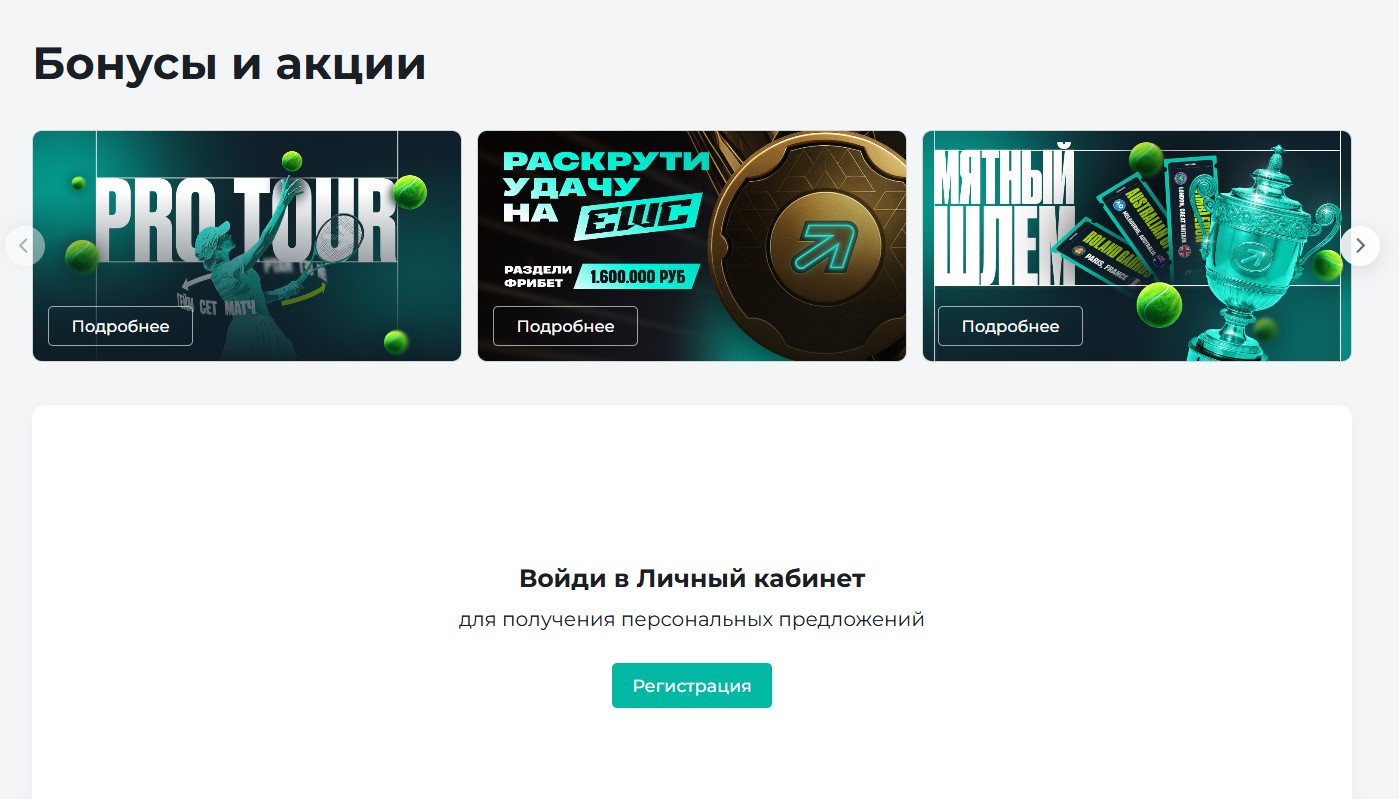1399x799 pixels.
Task: Open Подробнее on the Мятный шлем banner
Action: pyautogui.click(x=1010, y=326)
